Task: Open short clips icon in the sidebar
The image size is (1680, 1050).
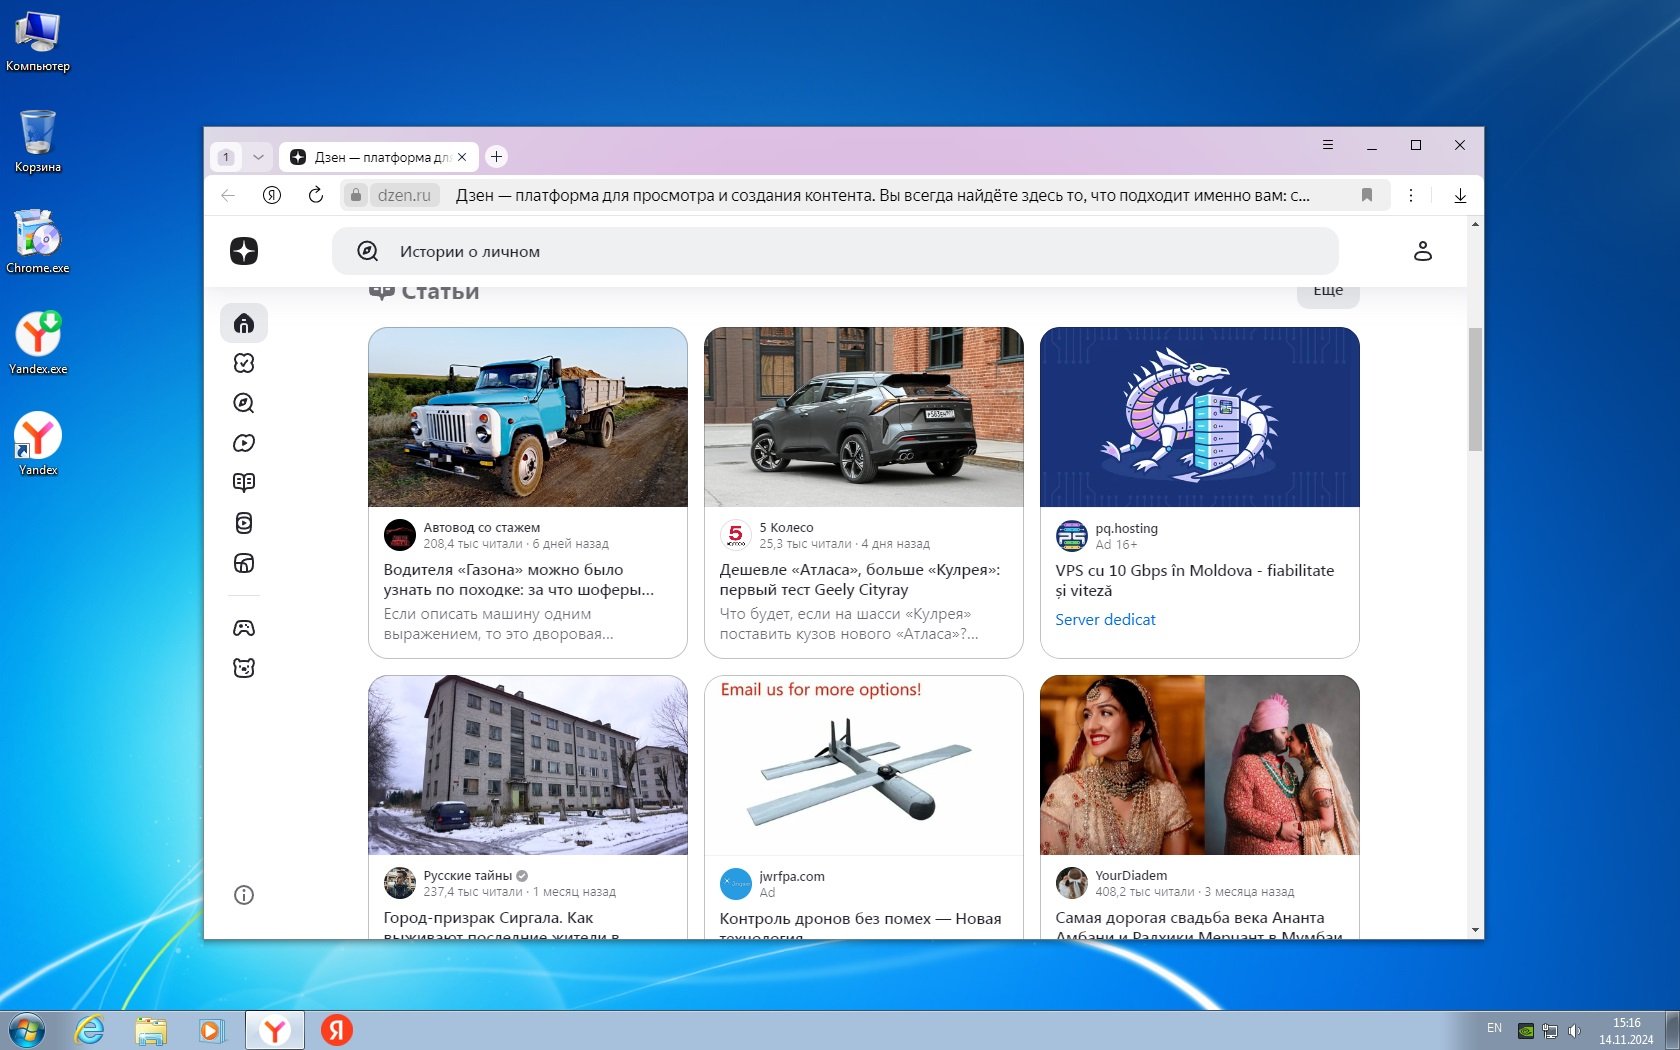Action: click(244, 523)
